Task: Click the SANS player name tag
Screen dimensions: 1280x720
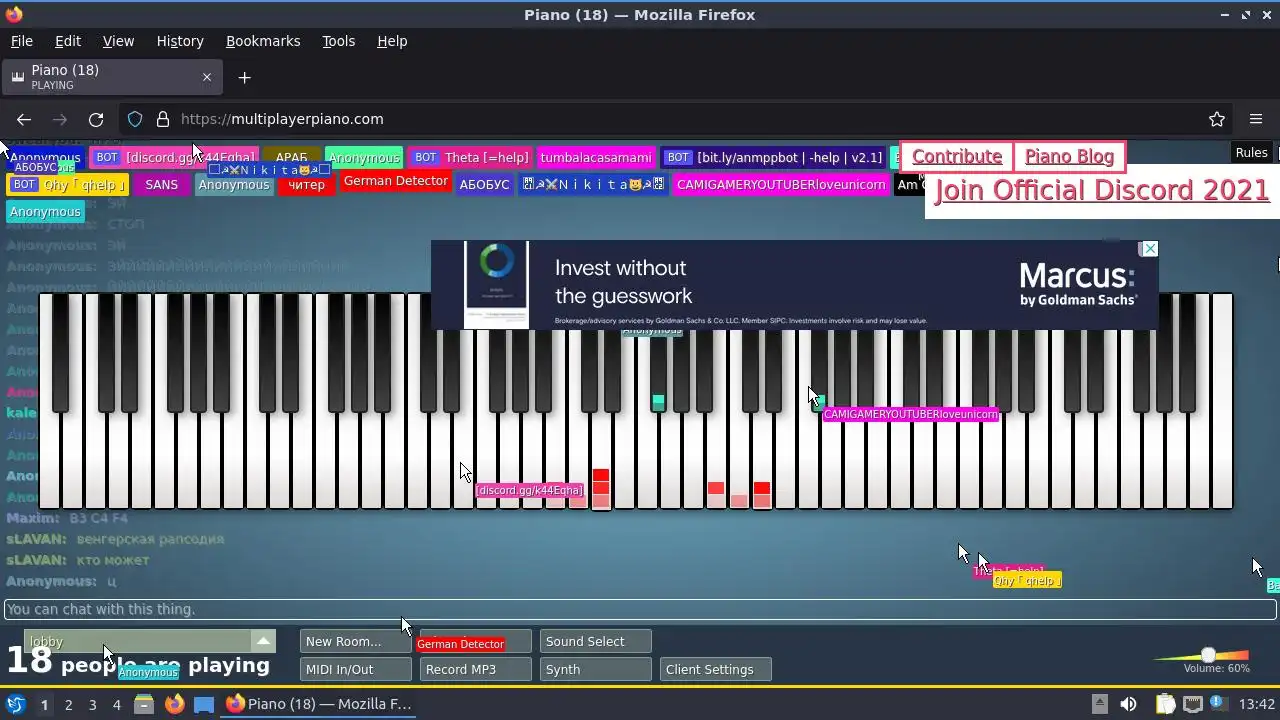Action: coord(161,185)
